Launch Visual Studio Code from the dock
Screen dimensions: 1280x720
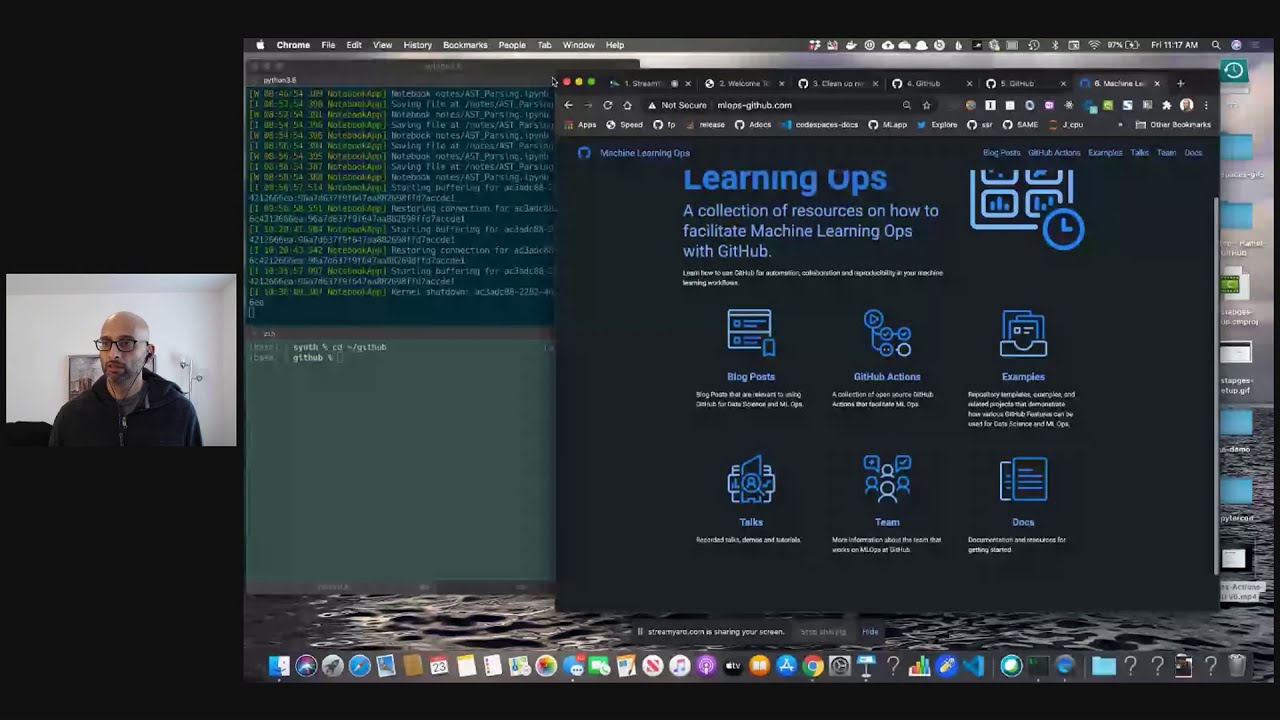click(x=973, y=666)
